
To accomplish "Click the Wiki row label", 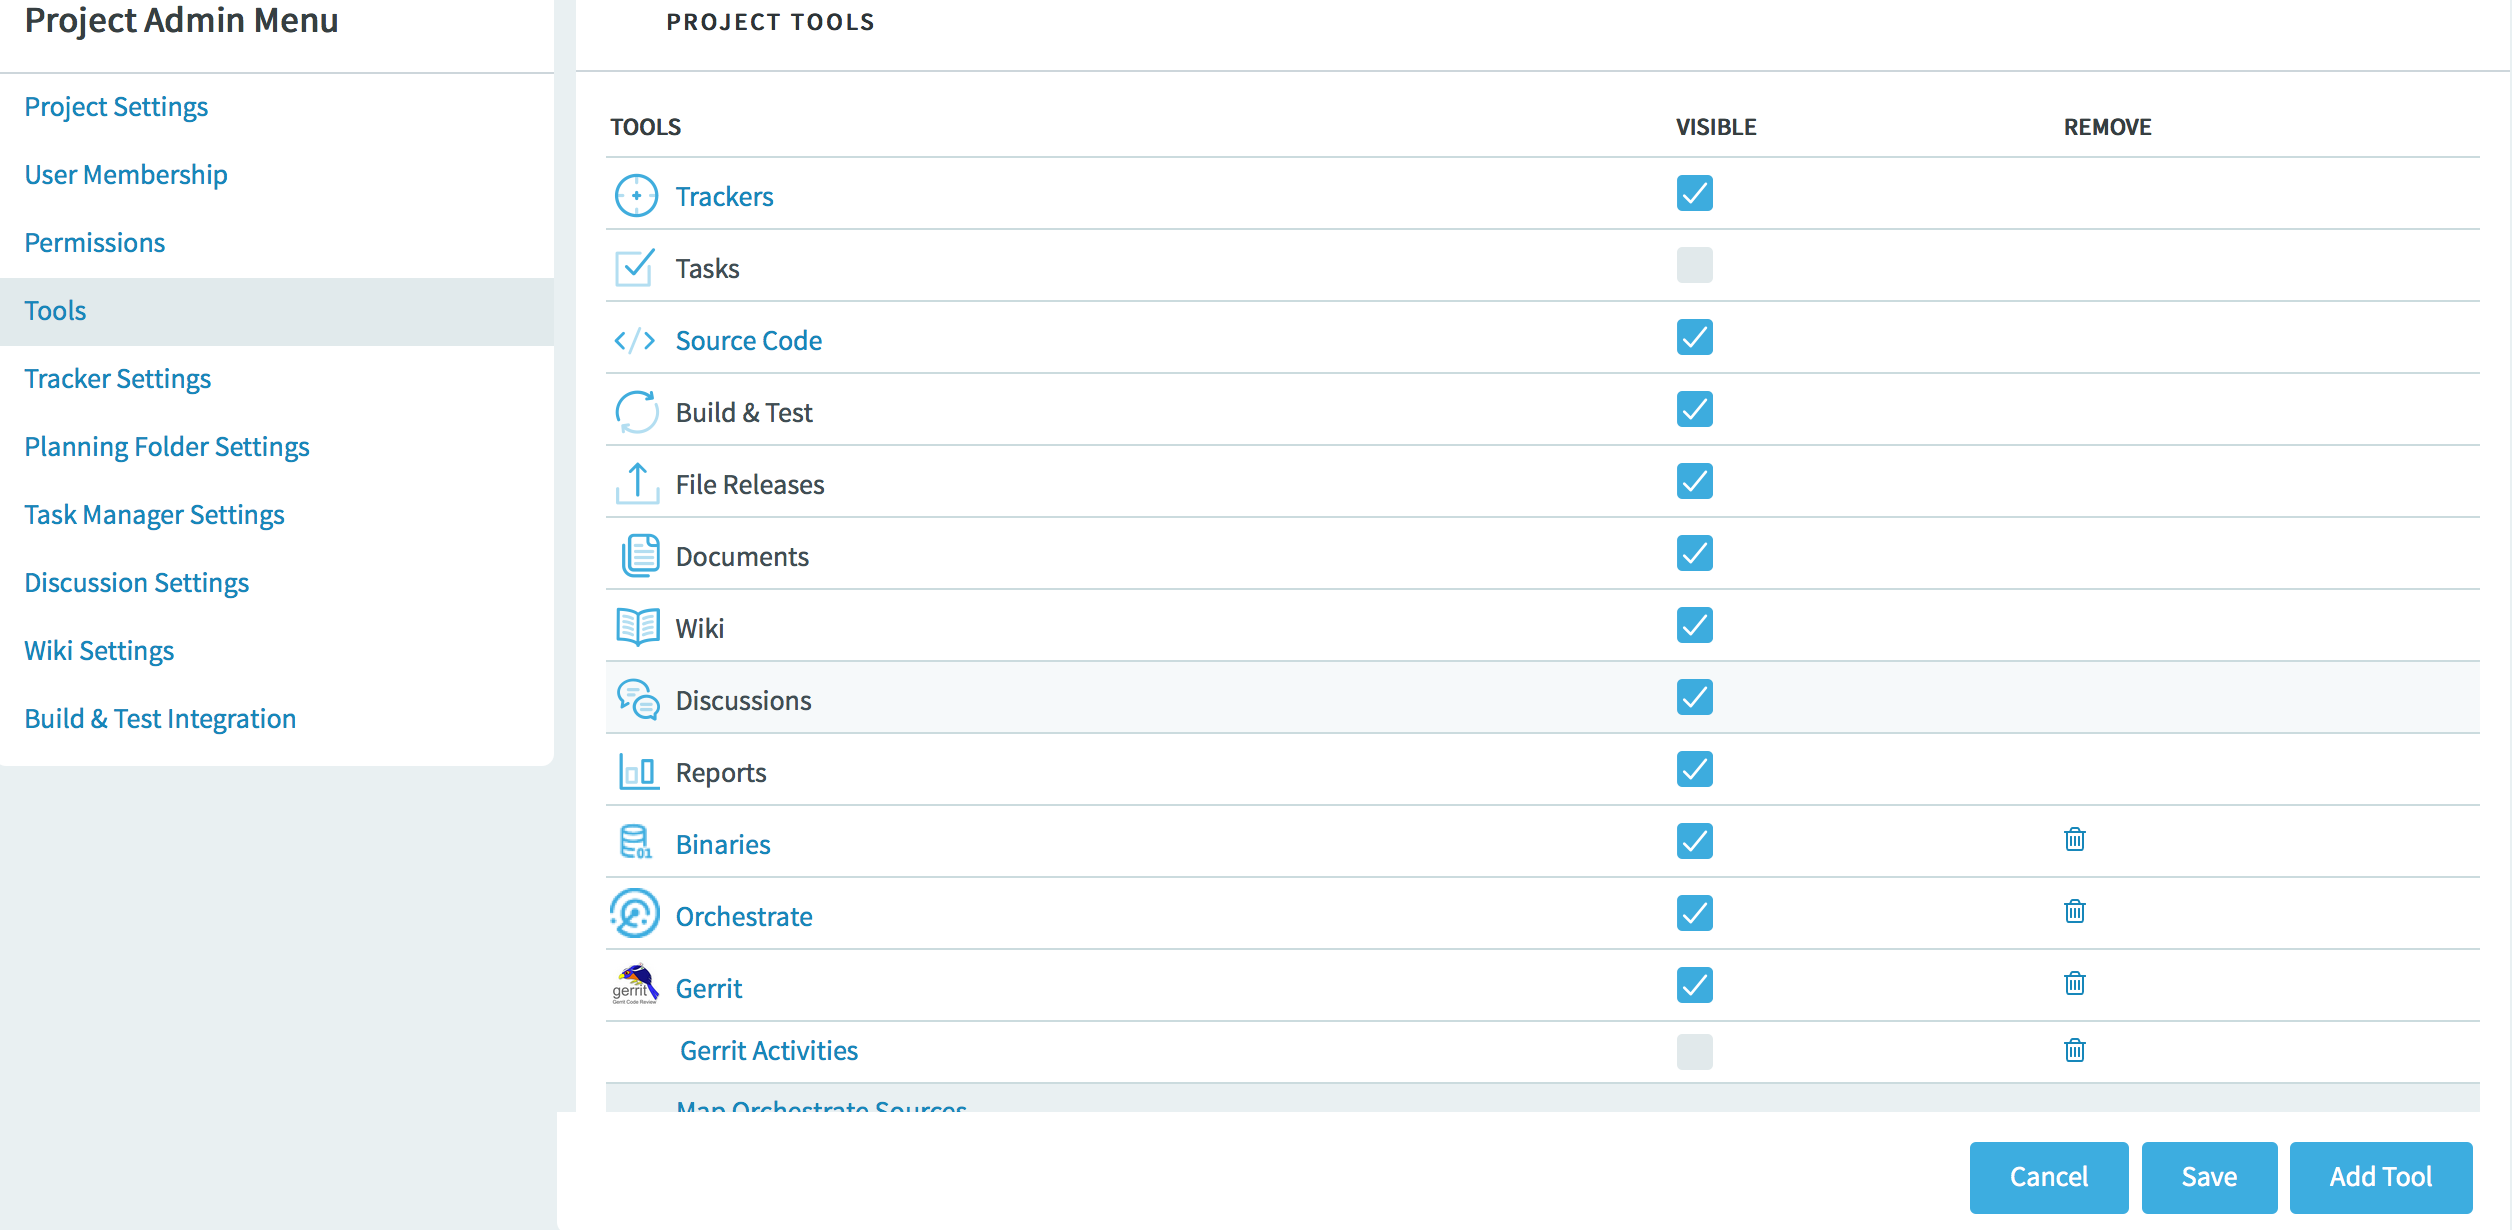I will click(699, 629).
